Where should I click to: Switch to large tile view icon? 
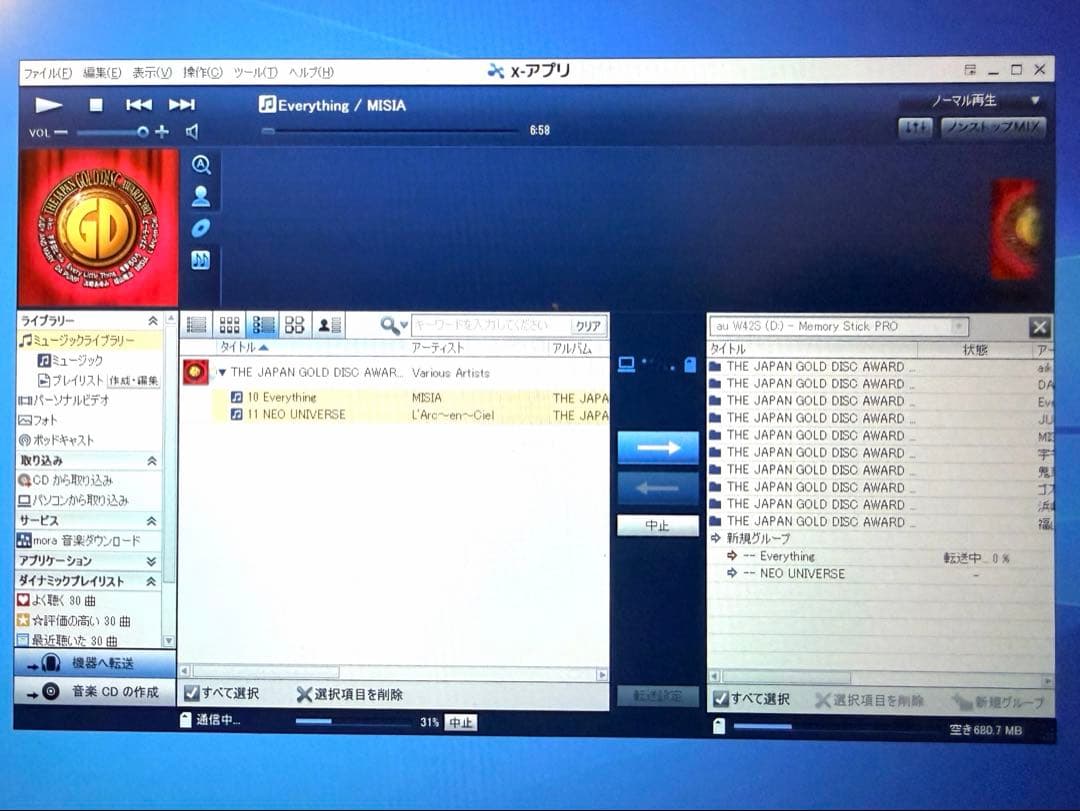coord(295,325)
